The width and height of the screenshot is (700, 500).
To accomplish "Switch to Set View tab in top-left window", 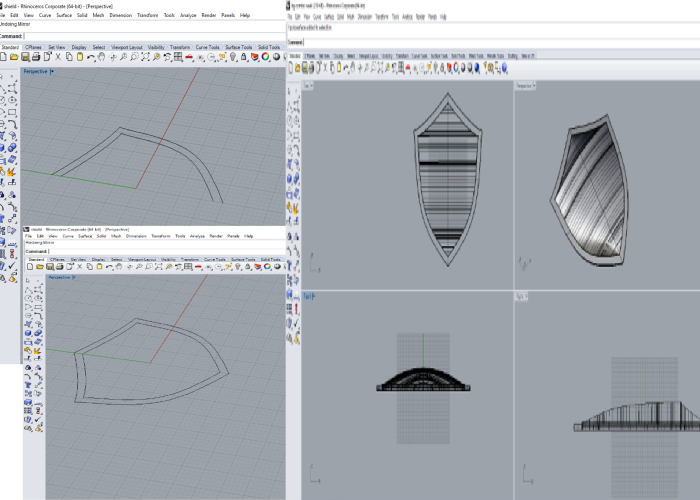I will click(x=56, y=47).
